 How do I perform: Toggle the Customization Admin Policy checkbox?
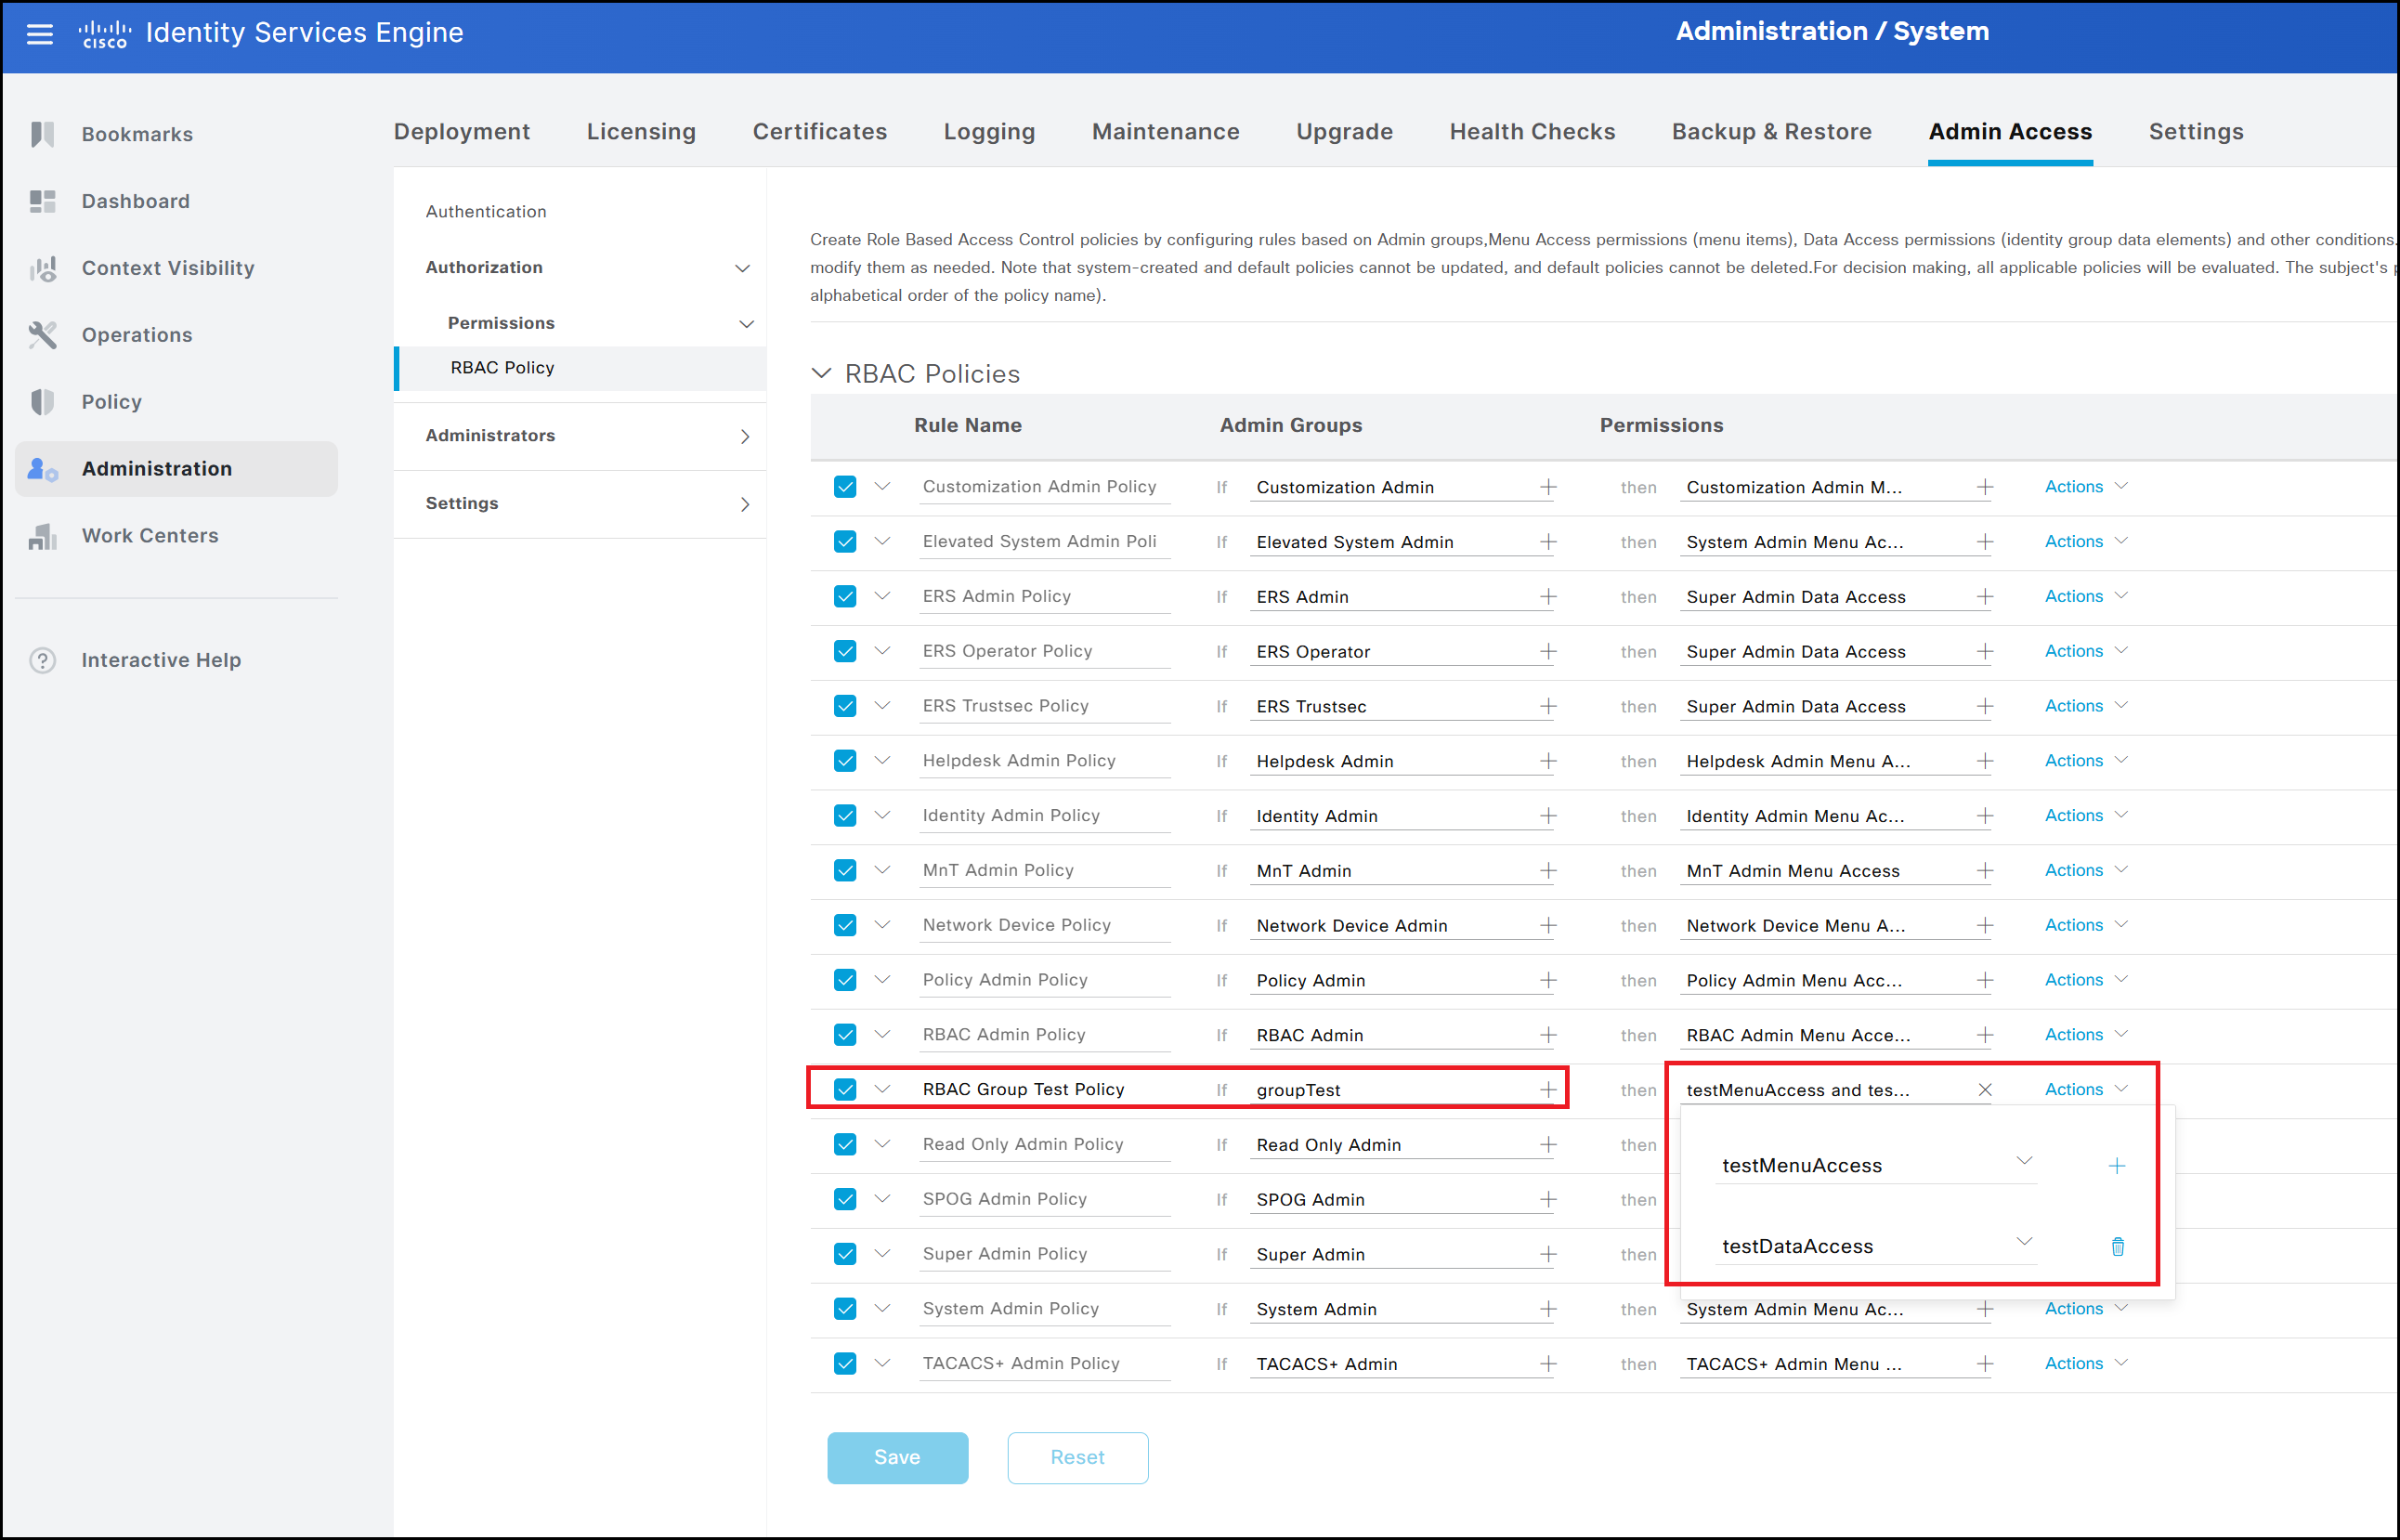click(845, 487)
